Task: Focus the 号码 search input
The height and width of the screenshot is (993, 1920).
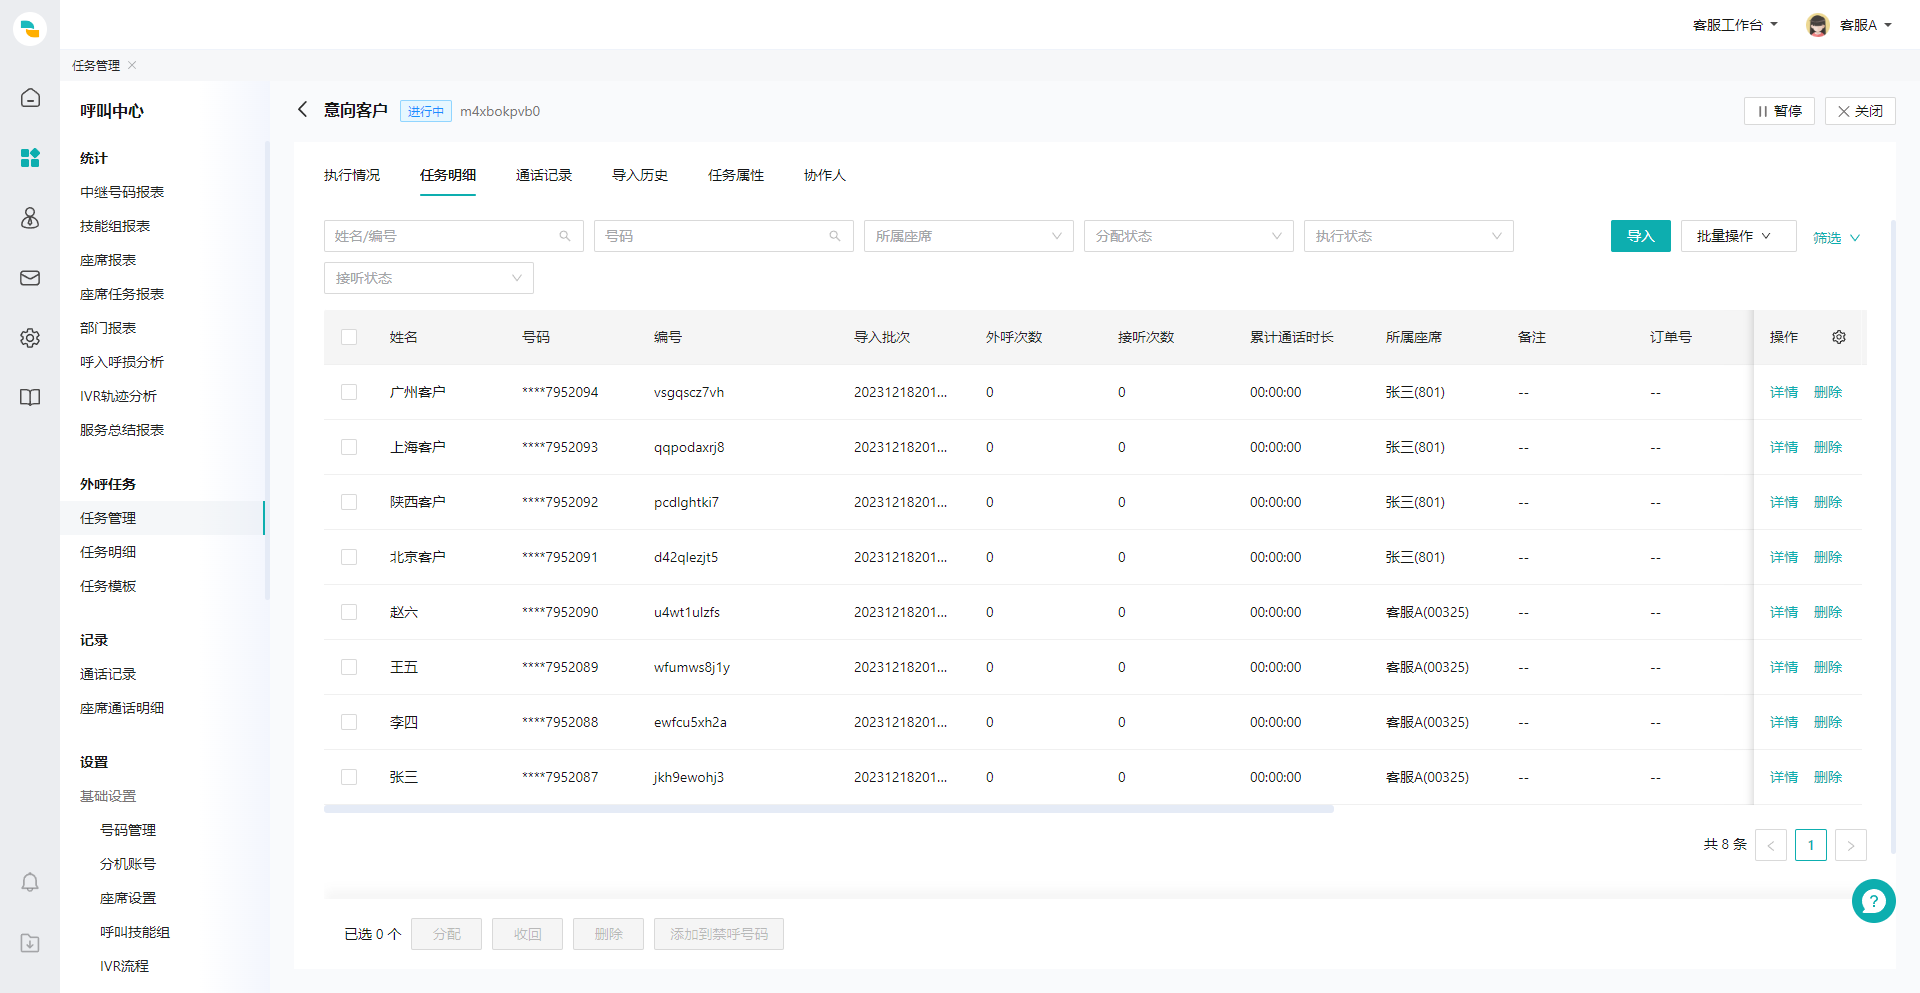Action: (x=723, y=236)
